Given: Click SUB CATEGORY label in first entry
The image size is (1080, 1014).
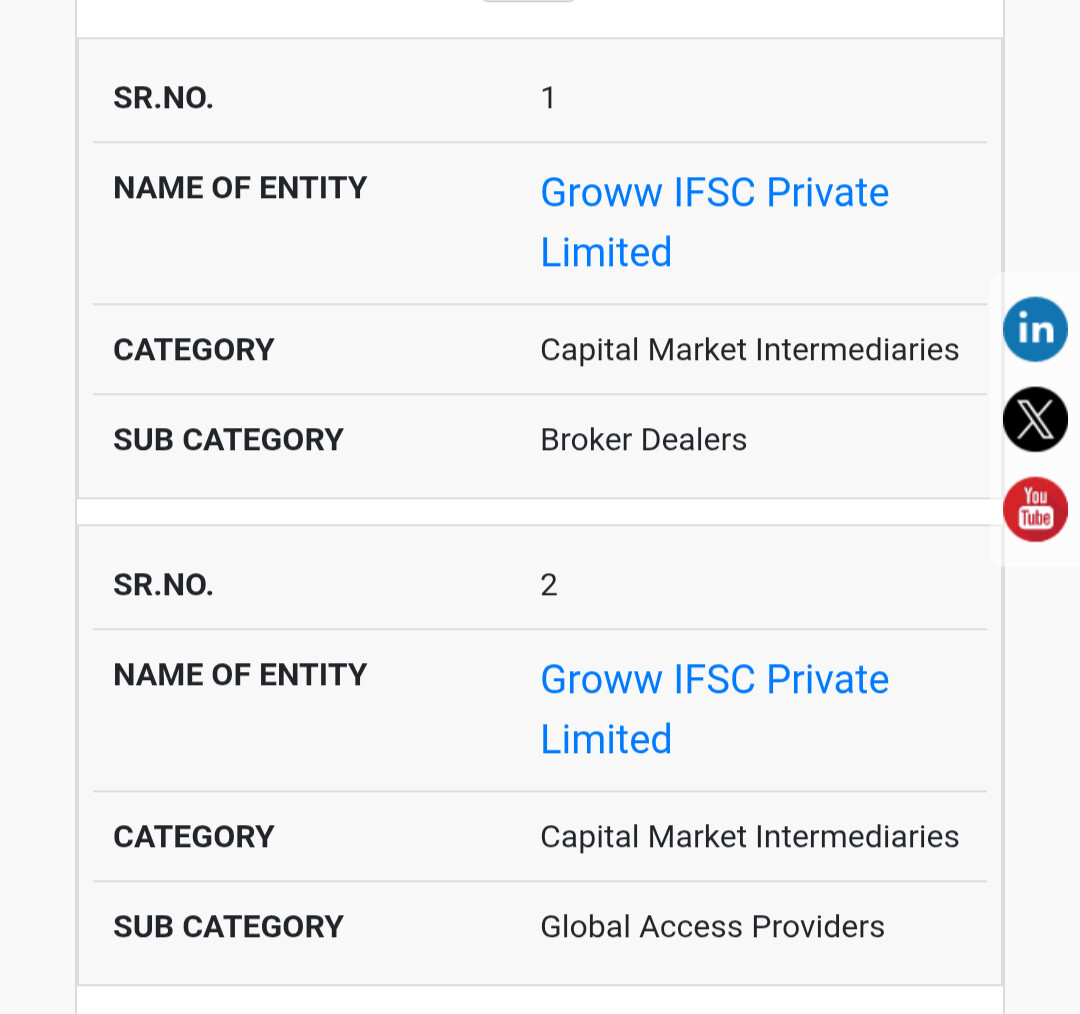Looking at the screenshot, I should [x=228, y=440].
